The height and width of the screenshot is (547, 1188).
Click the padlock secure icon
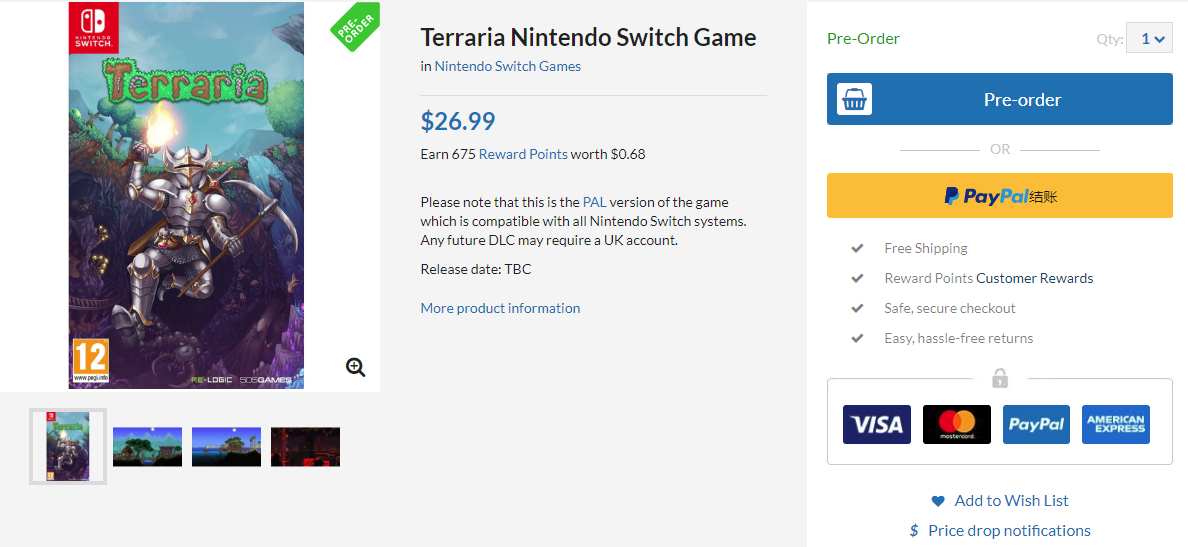point(1000,379)
